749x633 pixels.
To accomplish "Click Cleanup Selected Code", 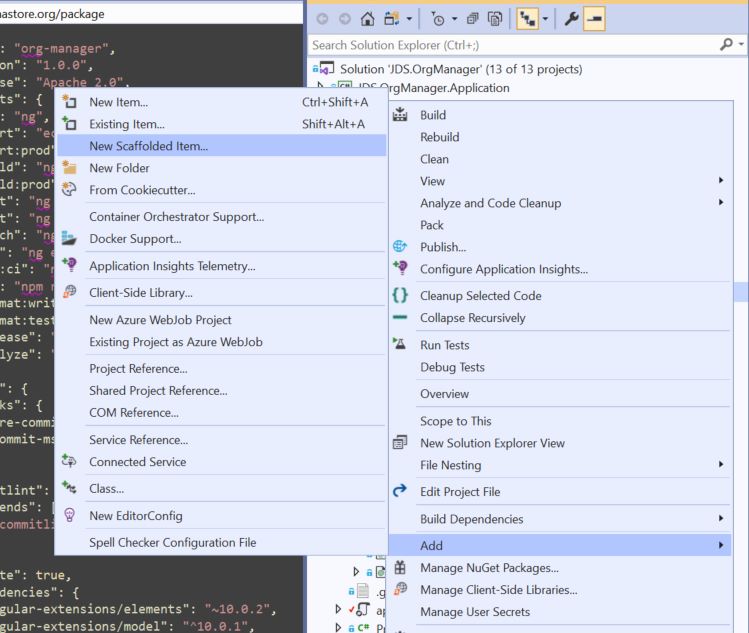I will [560, 296].
